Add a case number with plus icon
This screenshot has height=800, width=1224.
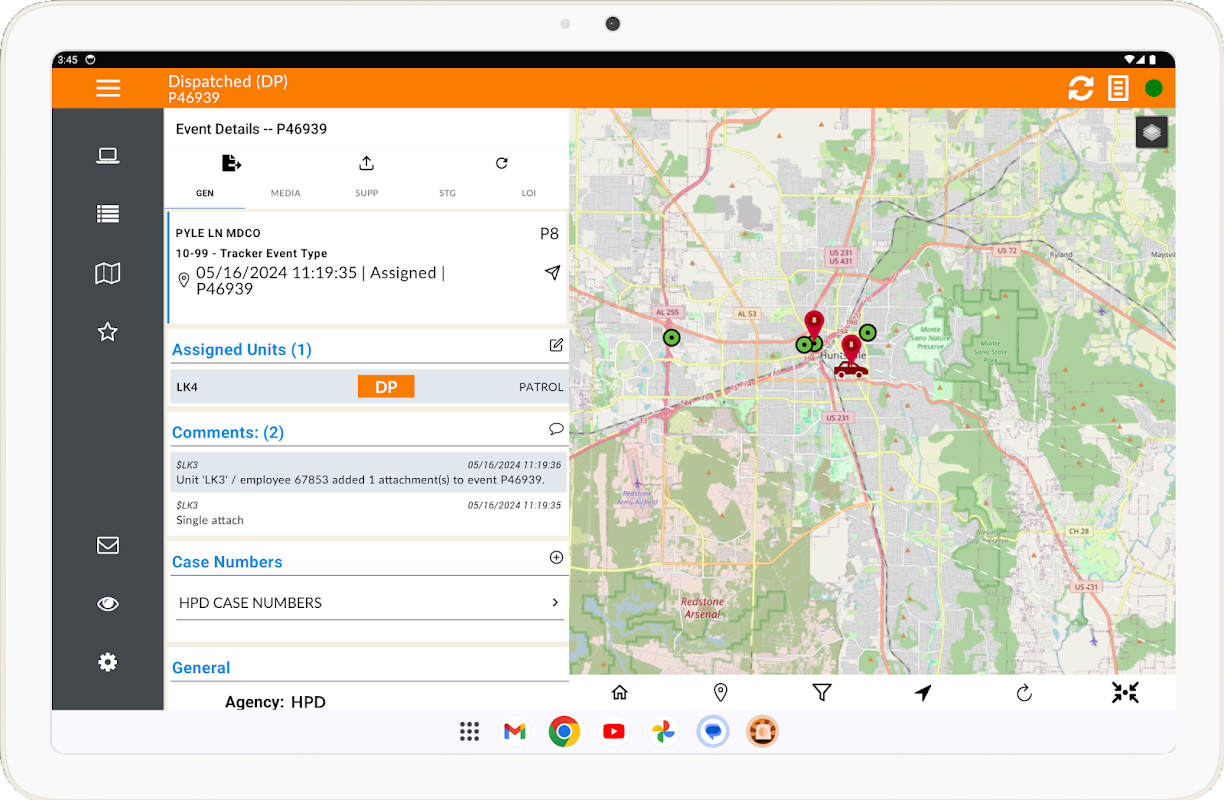[556, 558]
